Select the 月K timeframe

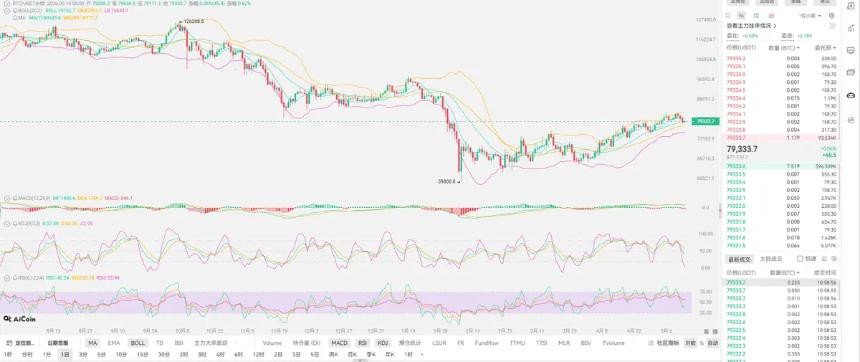click(x=352, y=354)
